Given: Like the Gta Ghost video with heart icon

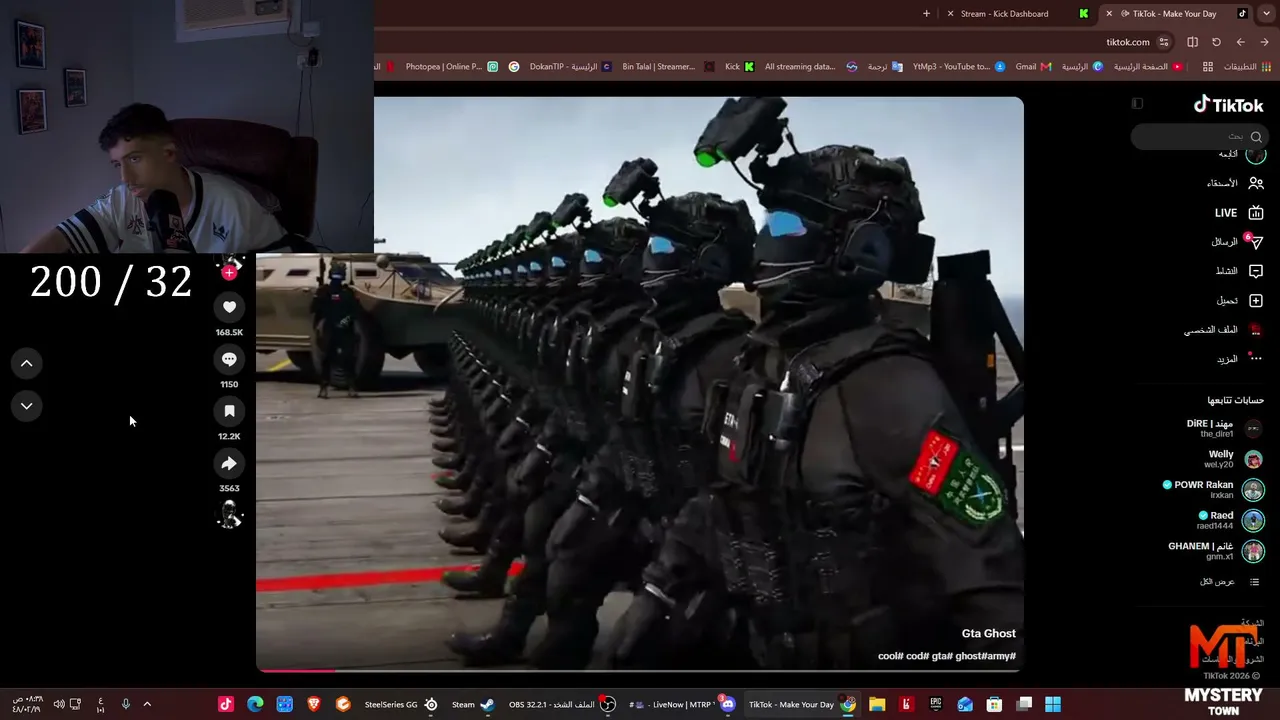Looking at the screenshot, I should pos(229,307).
